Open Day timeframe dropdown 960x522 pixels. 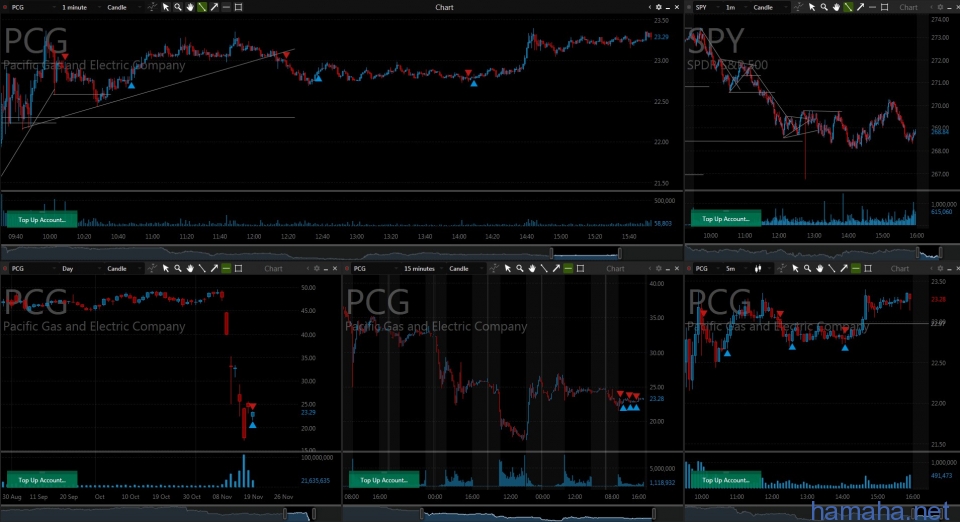[80, 269]
